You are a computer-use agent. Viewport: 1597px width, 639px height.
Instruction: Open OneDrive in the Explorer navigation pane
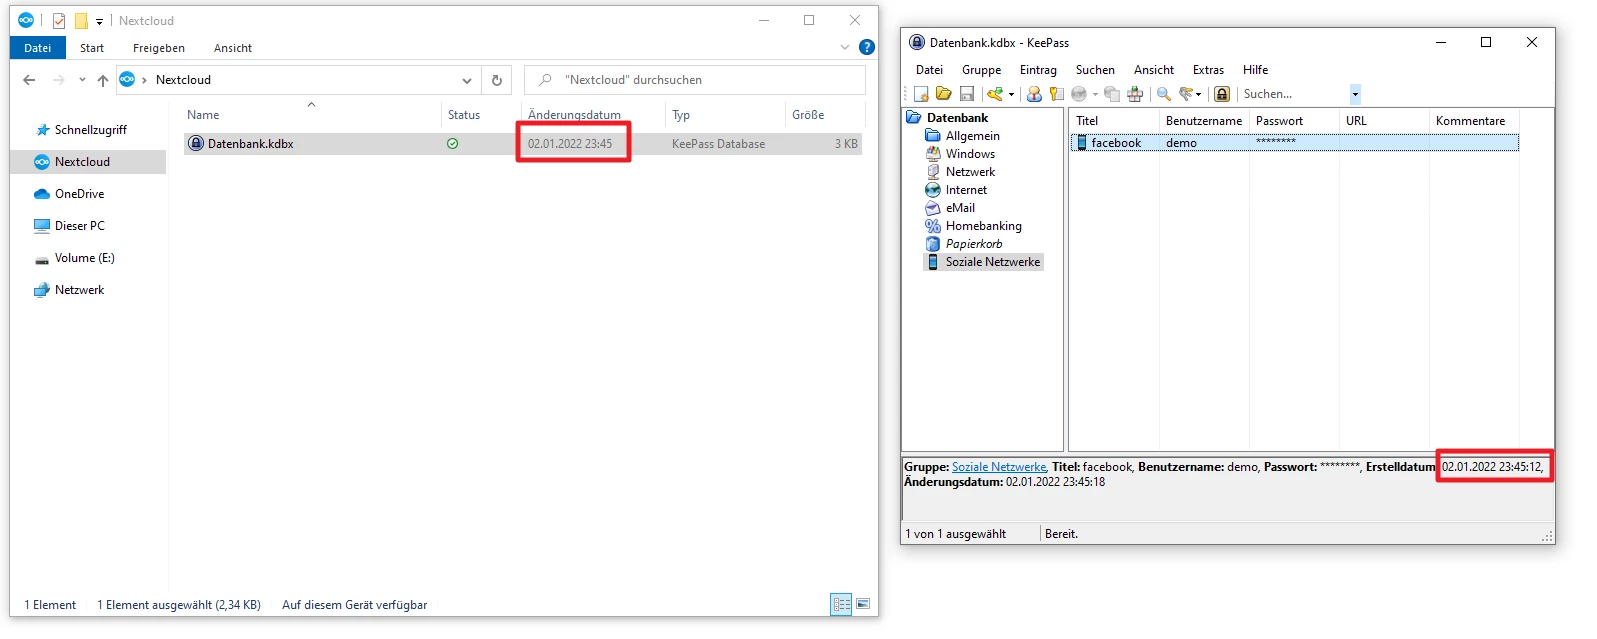[79, 194]
